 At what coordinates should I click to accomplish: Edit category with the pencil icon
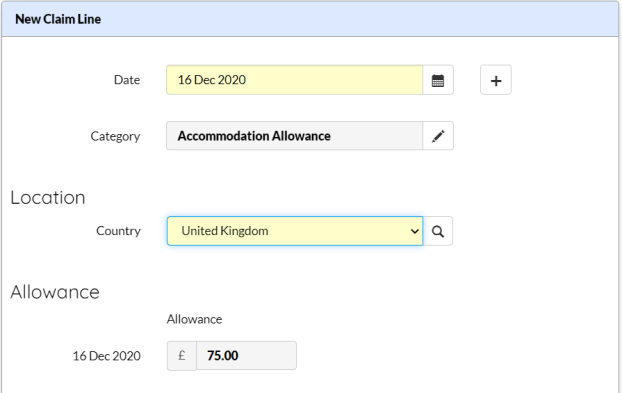click(x=438, y=136)
